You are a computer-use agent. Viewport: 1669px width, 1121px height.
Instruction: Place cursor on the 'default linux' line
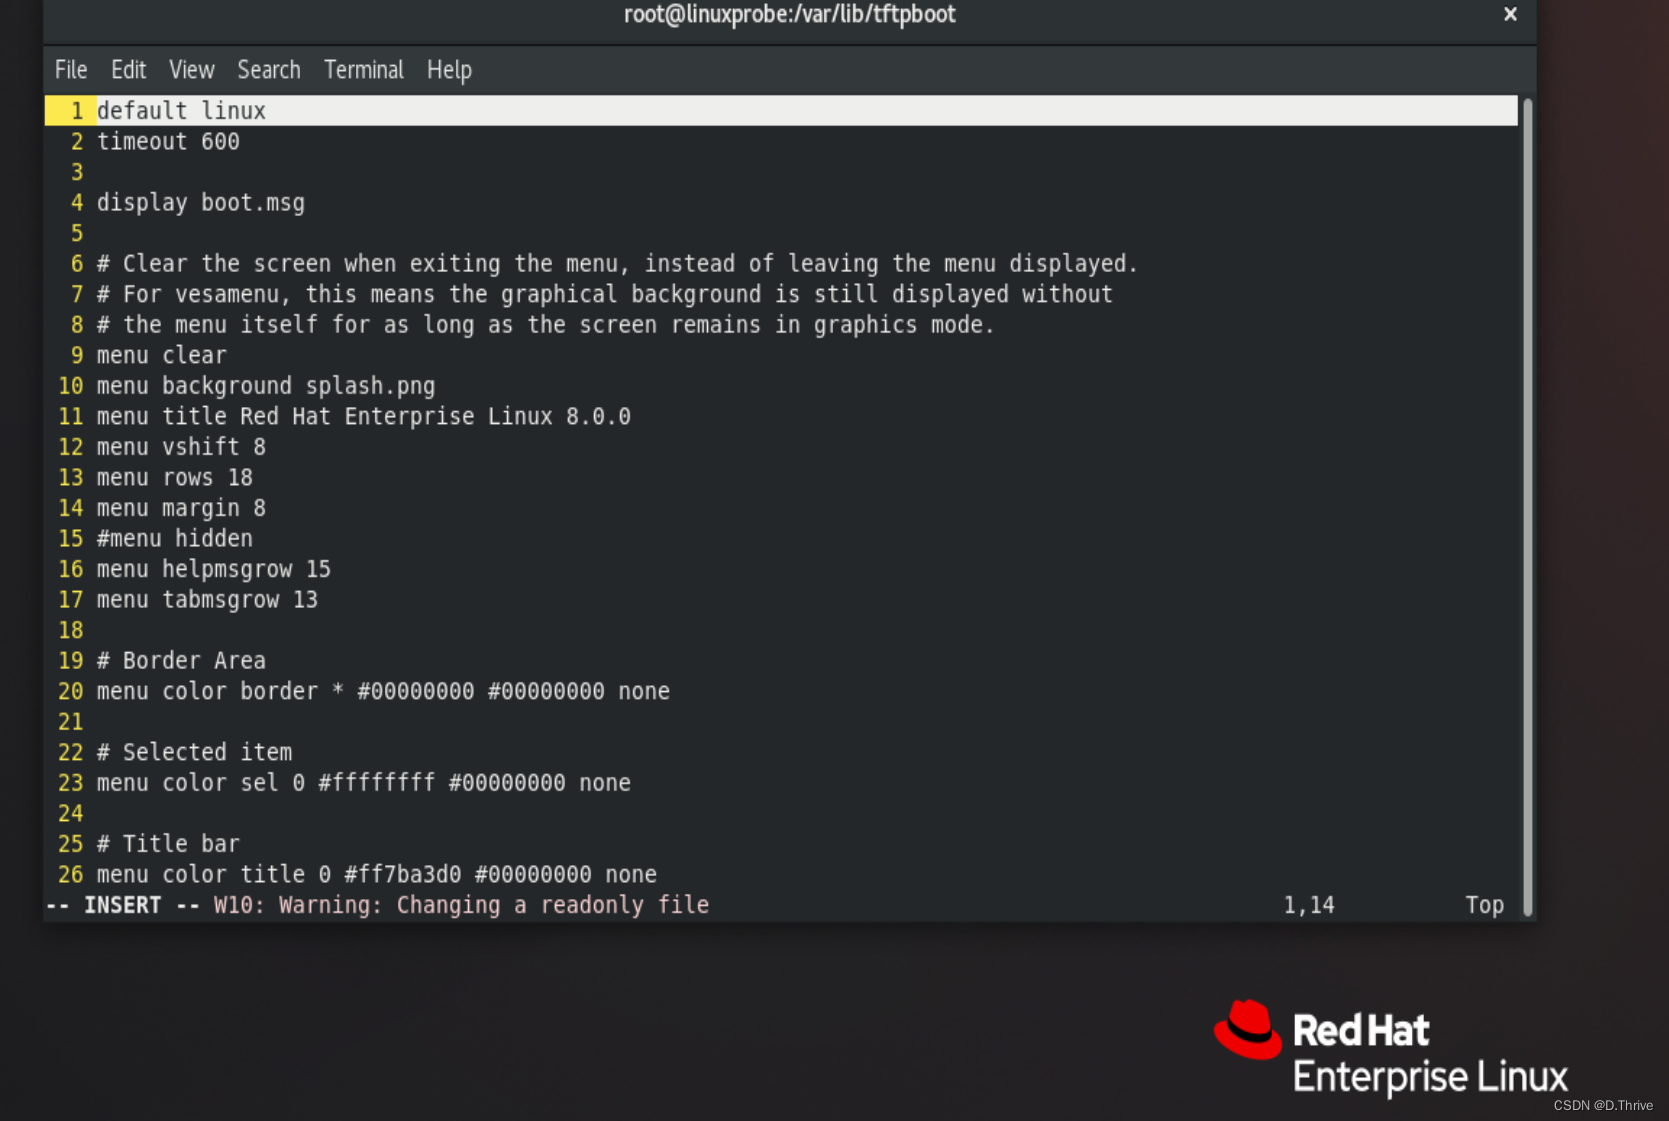(x=181, y=110)
